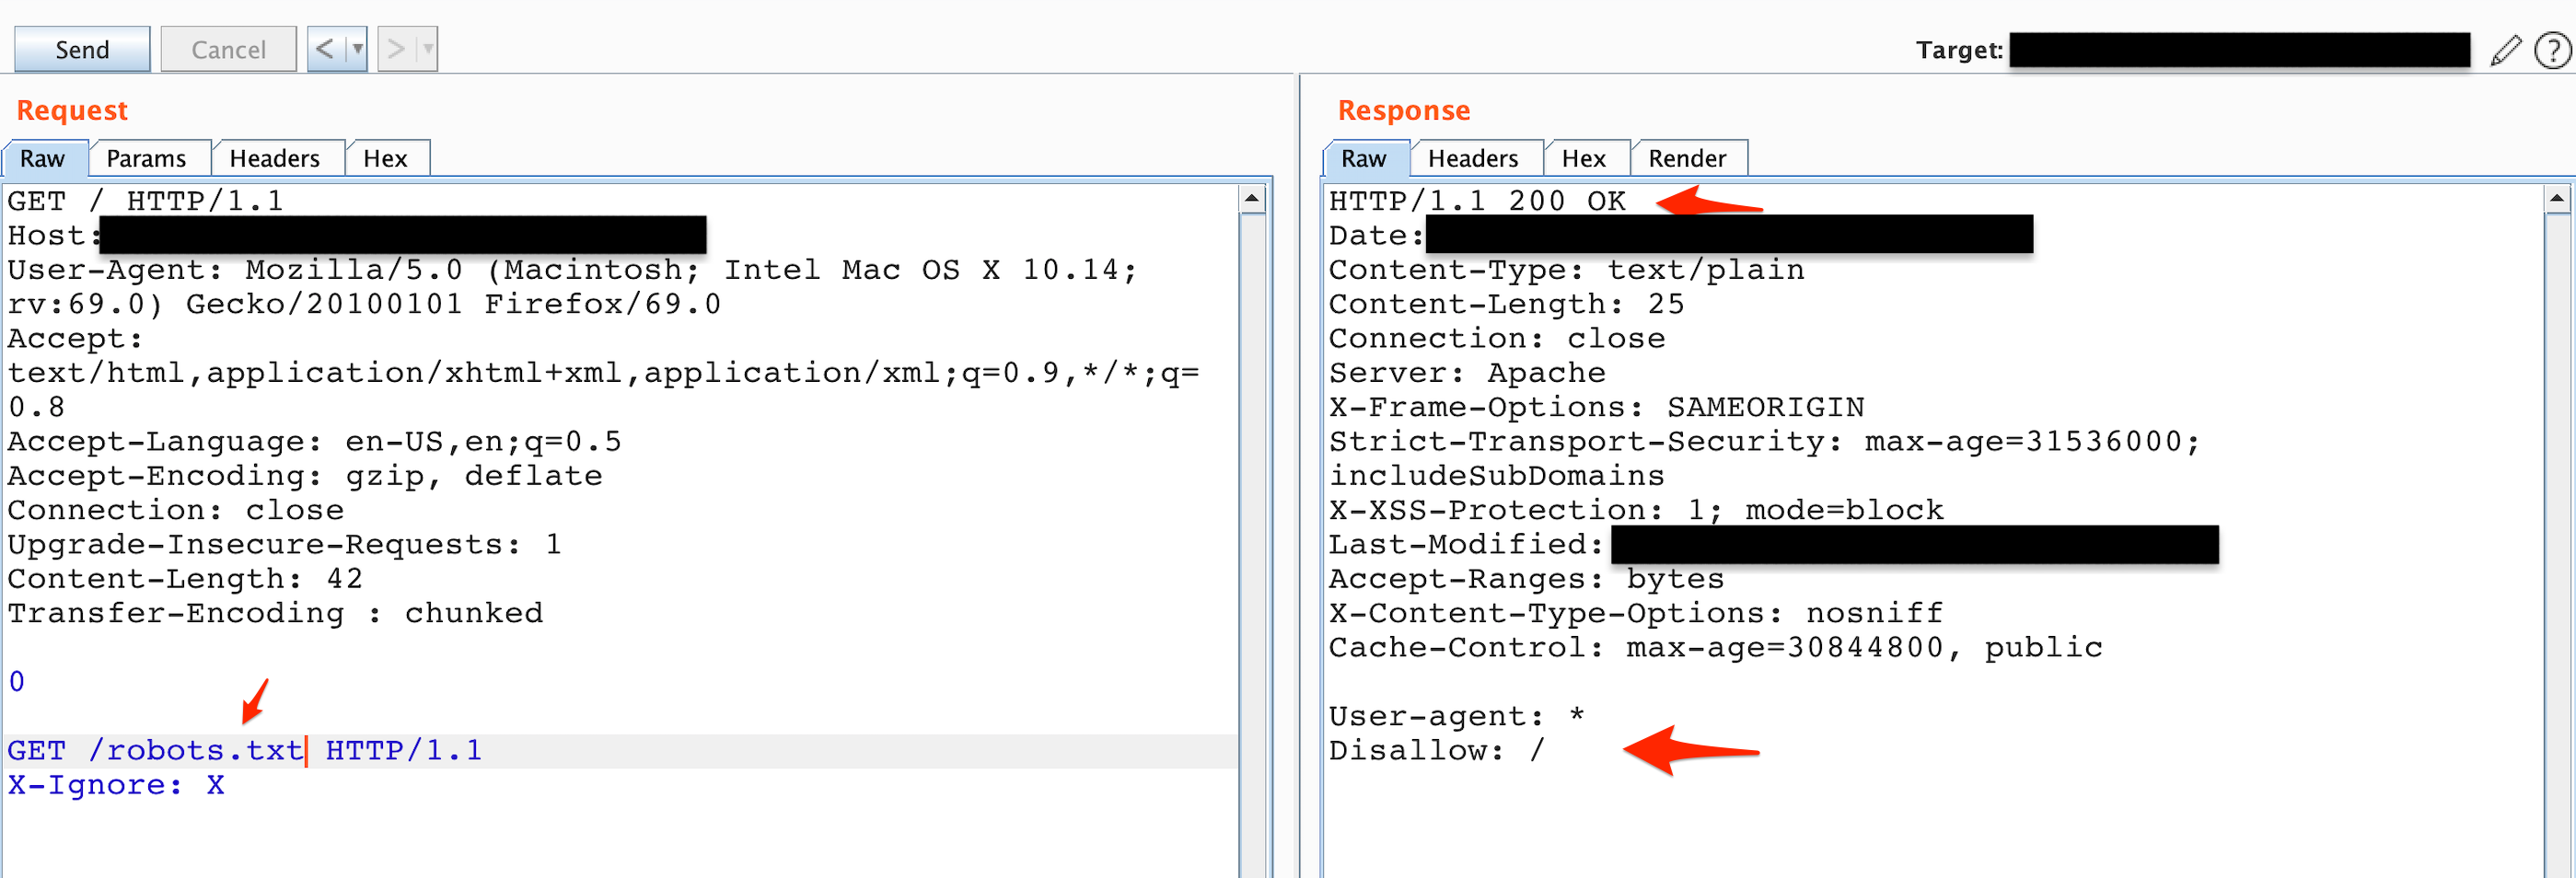The height and width of the screenshot is (878, 2576).
Task: Click the 'GET / HTTP/1.1' request line
Action: click(x=145, y=202)
